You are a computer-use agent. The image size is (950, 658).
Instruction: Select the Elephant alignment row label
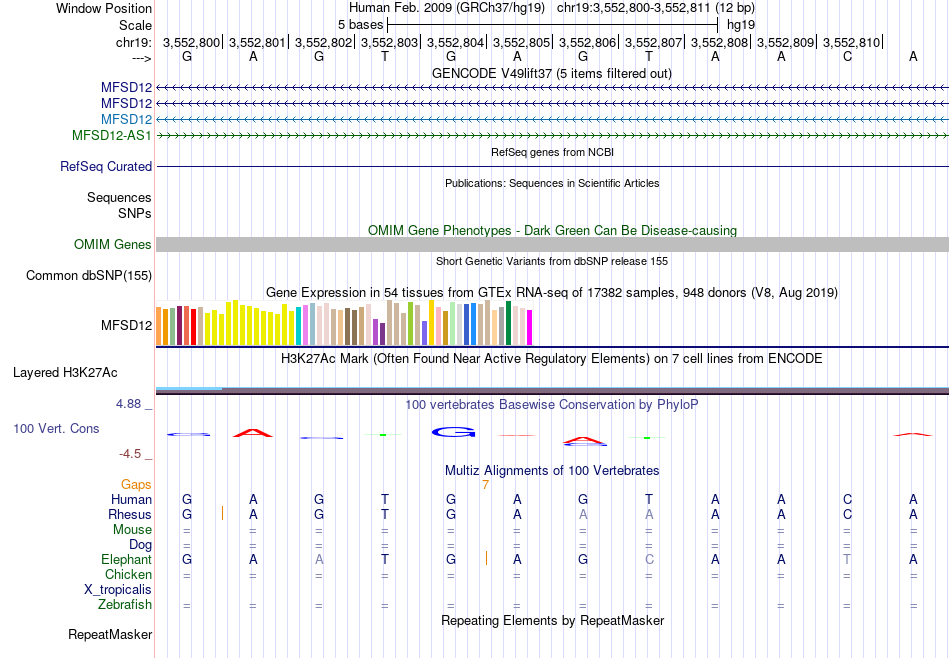tap(126, 559)
